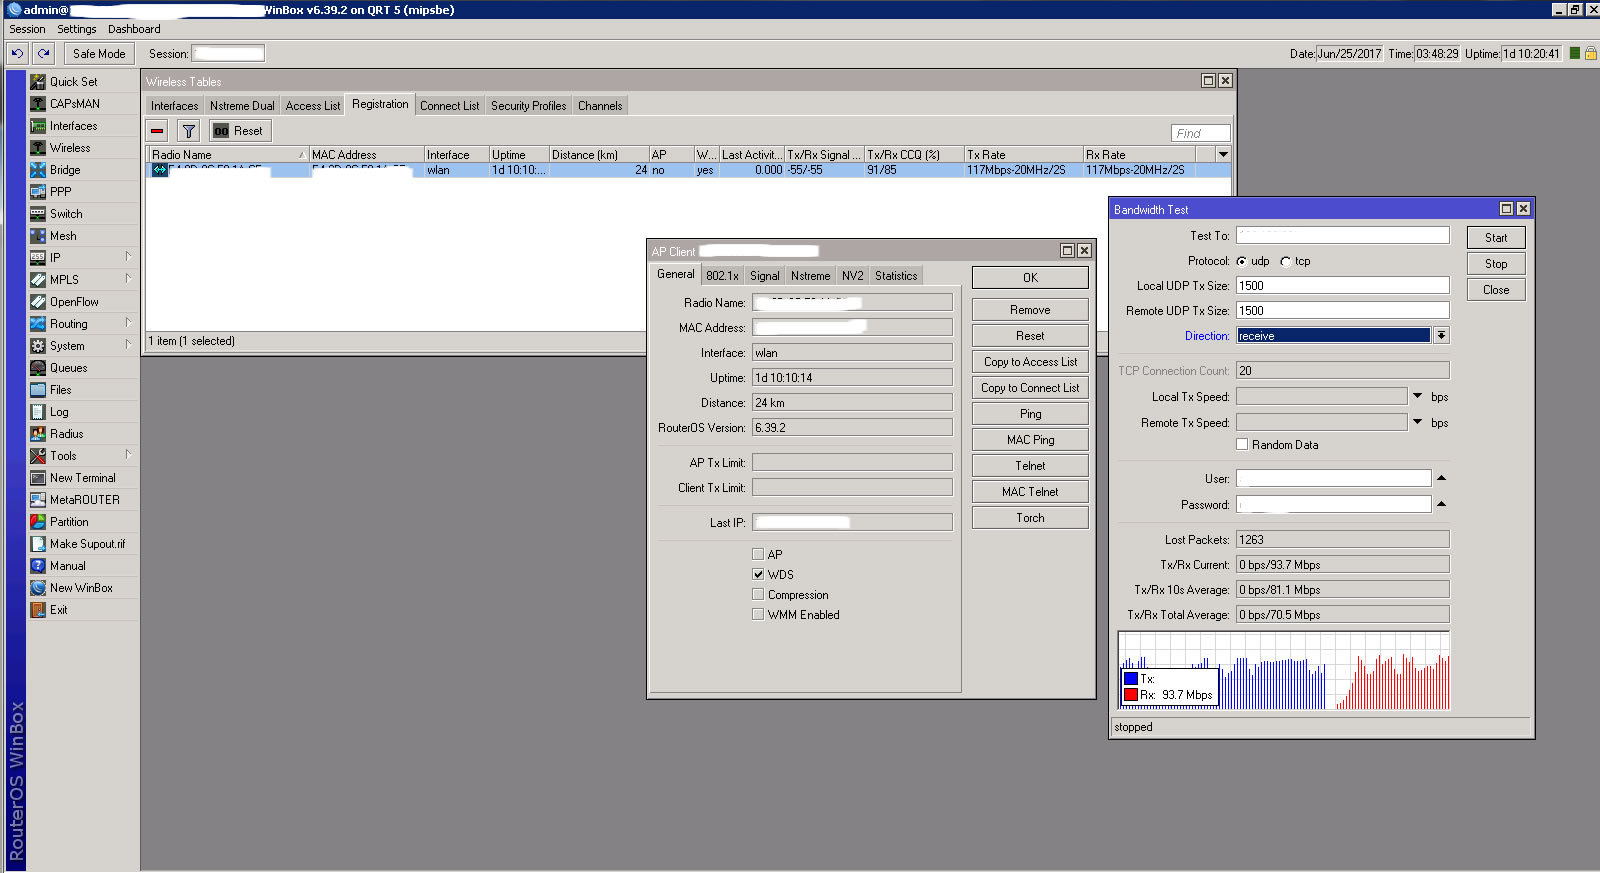
Task: Click the Tx blue color legend swatch
Action: click(1131, 679)
